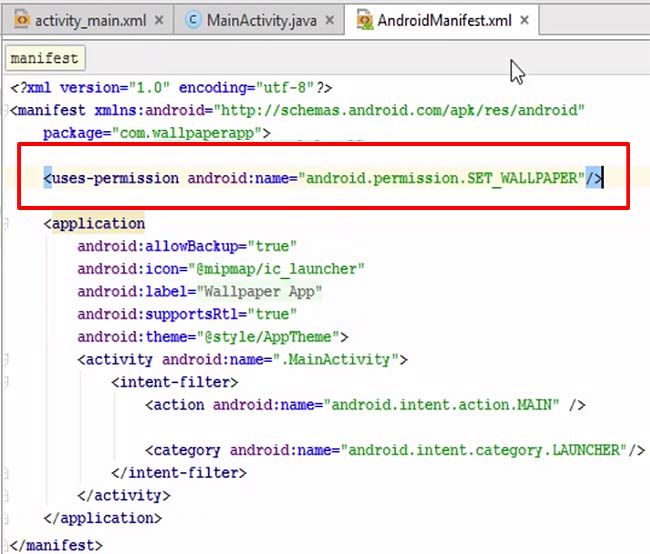Click the opening intent-filter tag

pyautogui.click(x=175, y=382)
